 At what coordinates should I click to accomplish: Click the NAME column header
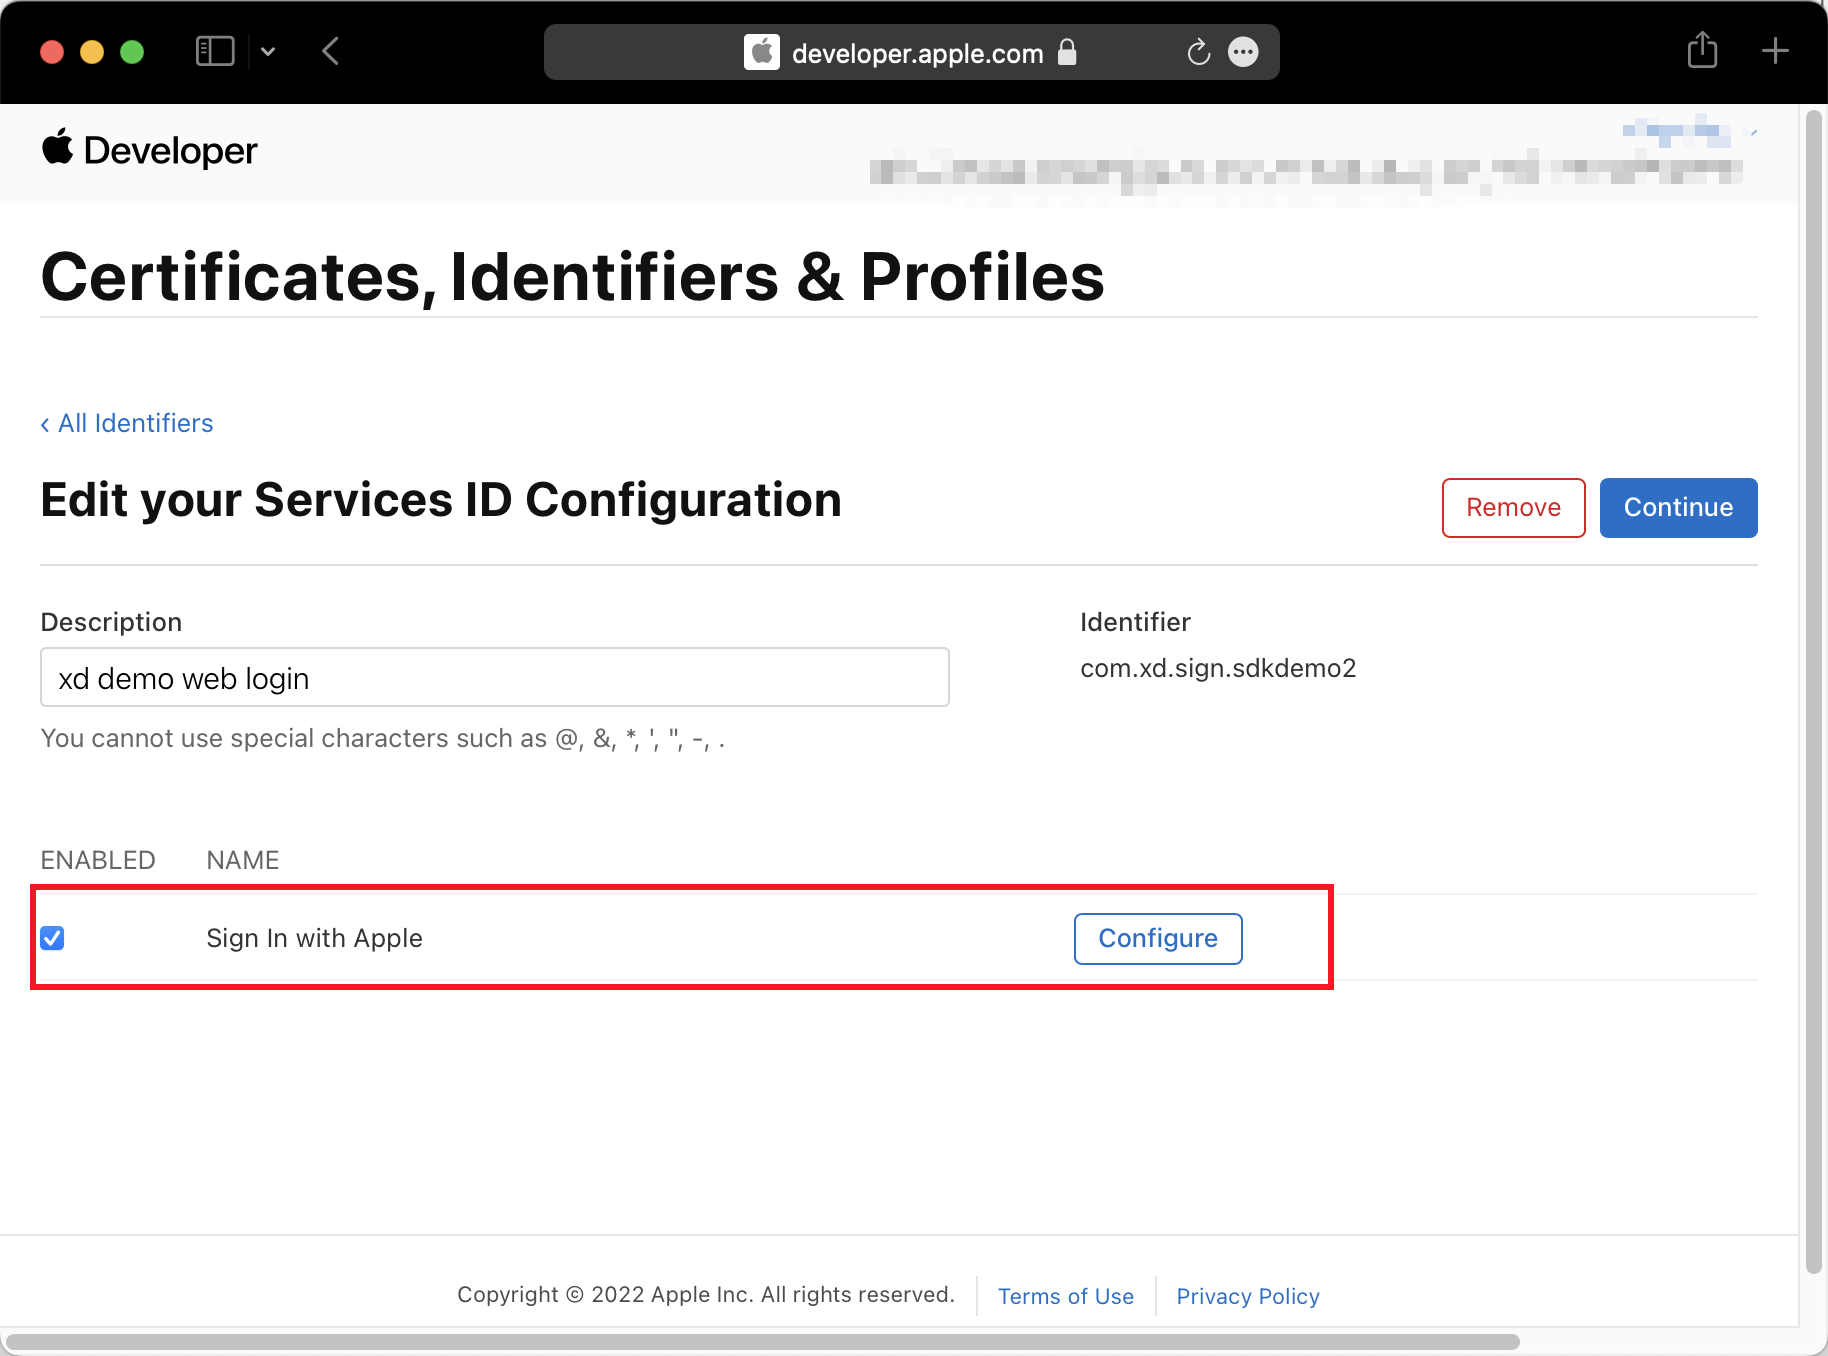point(243,860)
